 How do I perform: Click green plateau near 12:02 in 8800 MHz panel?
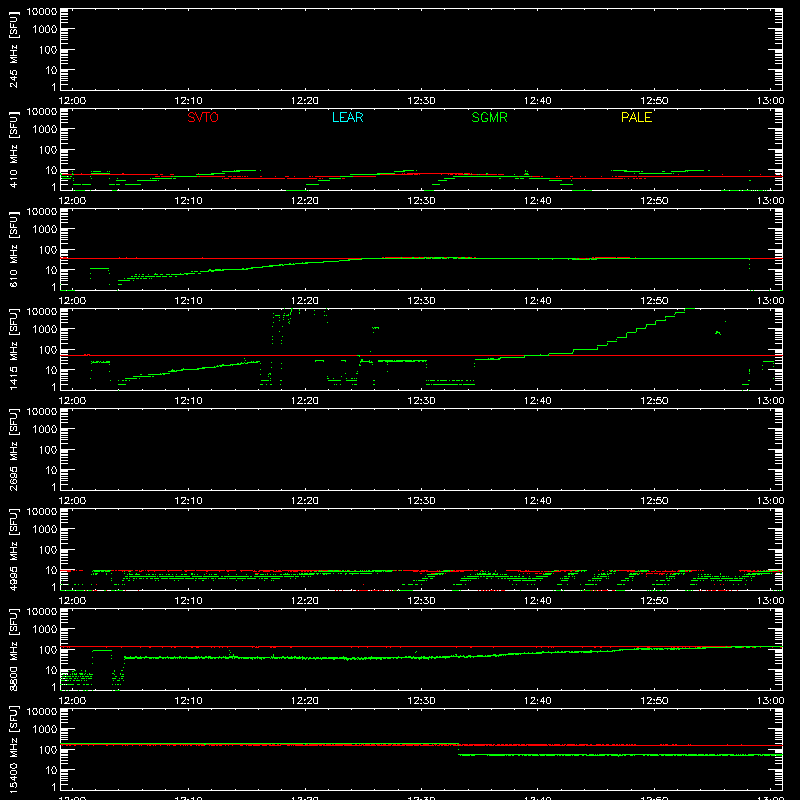102,651
